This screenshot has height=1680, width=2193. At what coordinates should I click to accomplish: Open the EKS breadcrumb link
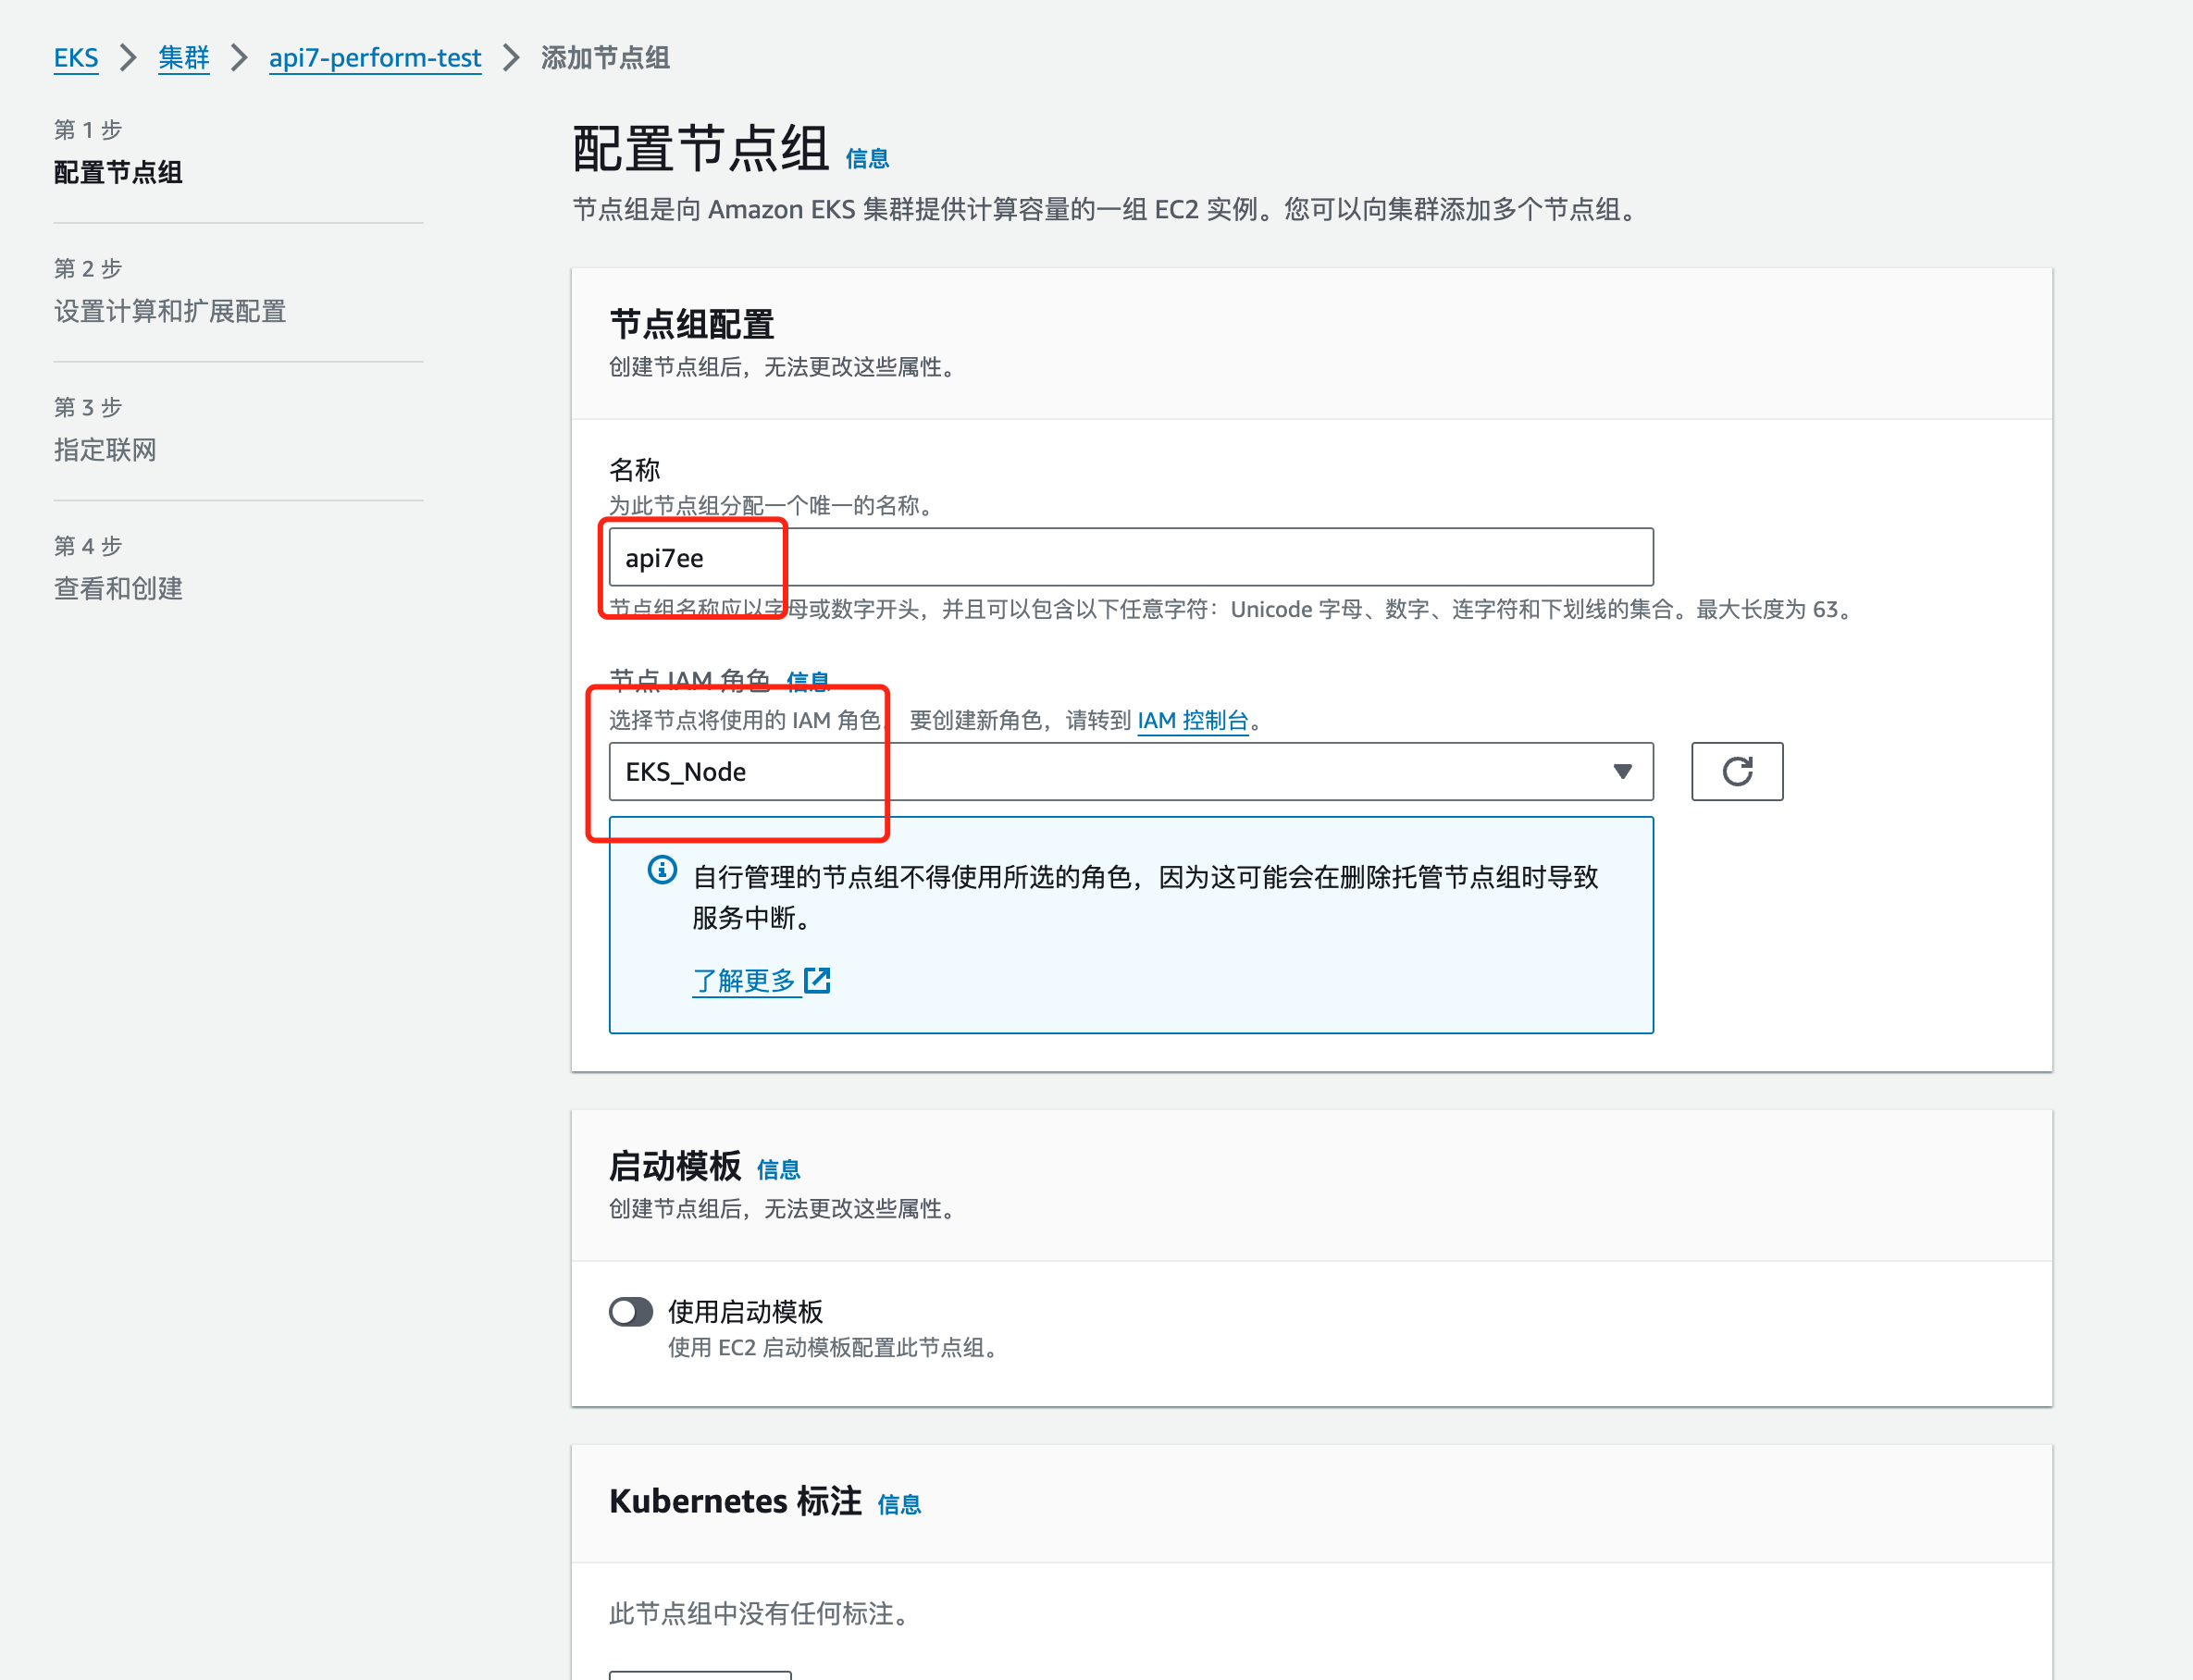click(x=76, y=58)
